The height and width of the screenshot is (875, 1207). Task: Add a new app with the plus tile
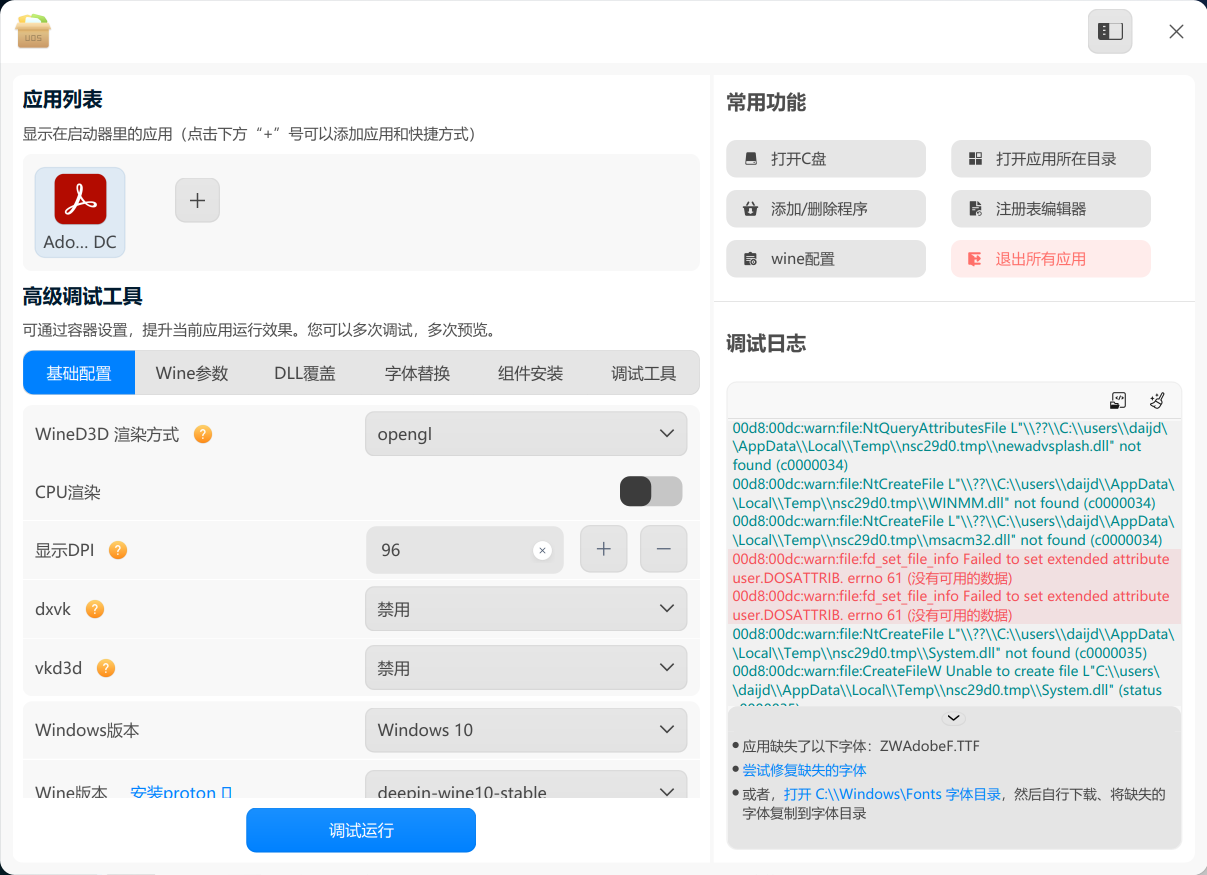(x=198, y=200)
